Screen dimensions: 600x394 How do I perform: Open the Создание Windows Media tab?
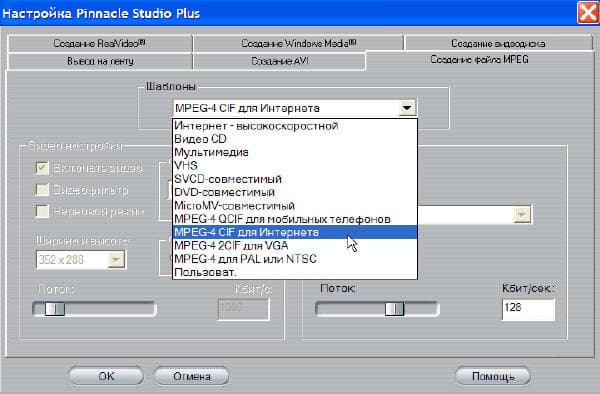[298, 43]
